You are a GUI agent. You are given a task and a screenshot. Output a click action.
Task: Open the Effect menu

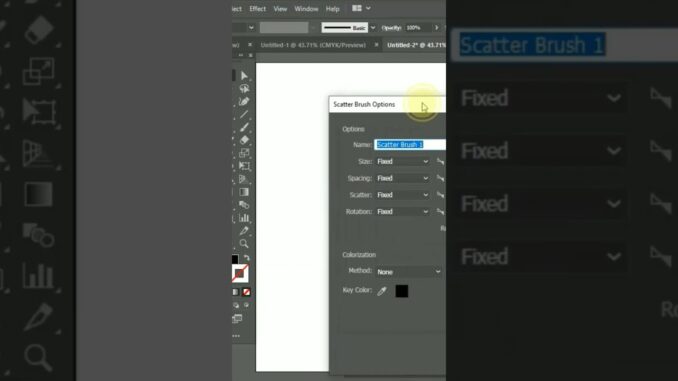click(x=258, y=9)
